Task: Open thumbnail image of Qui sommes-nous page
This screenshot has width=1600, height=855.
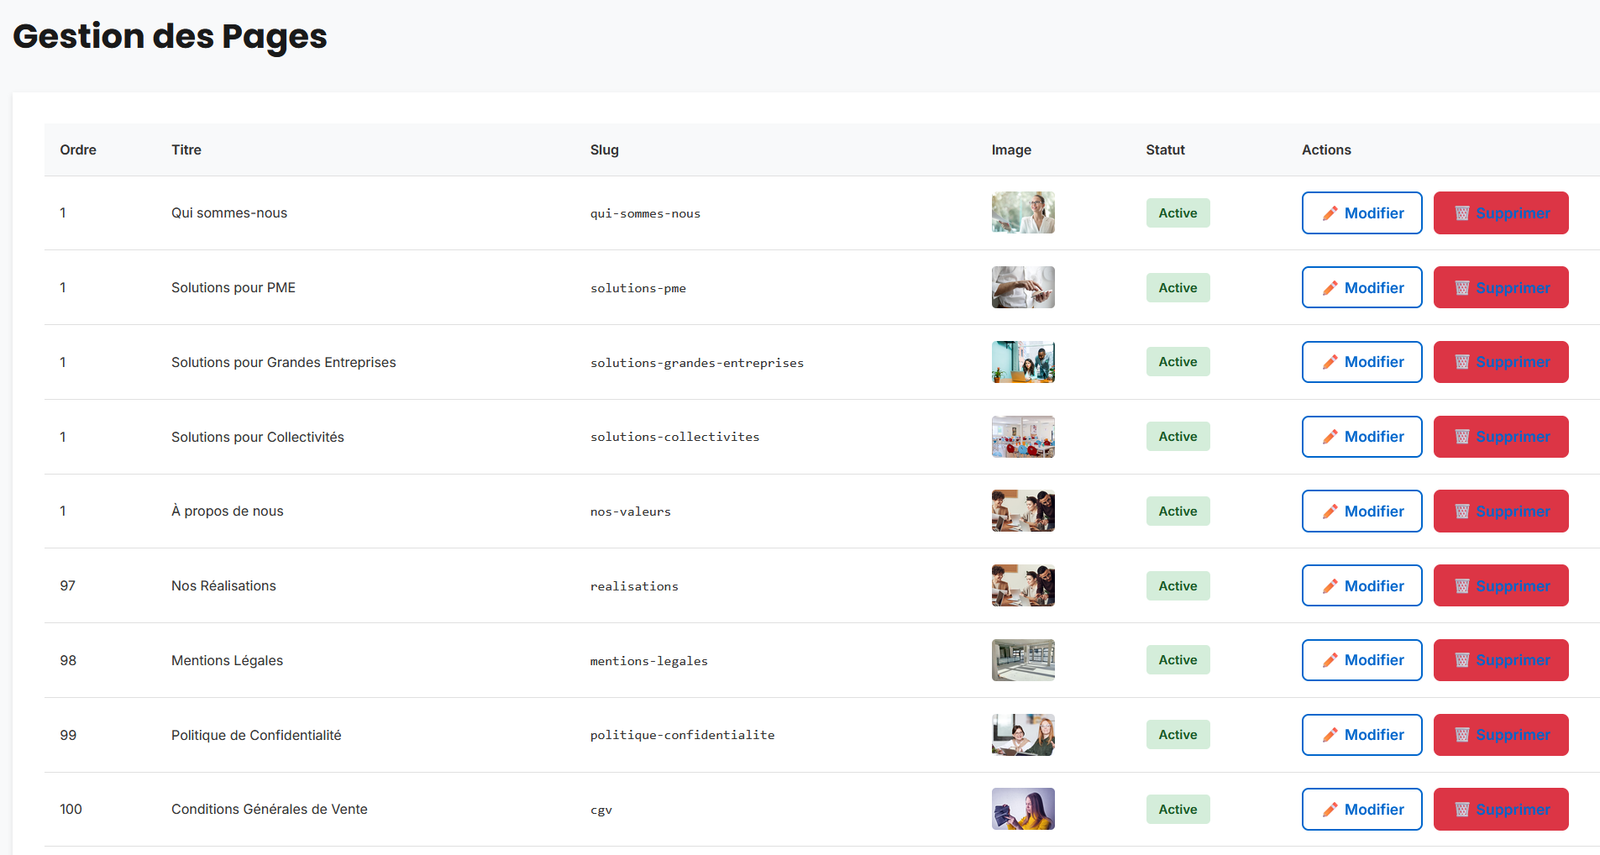Action: (x=1023, y=213)
